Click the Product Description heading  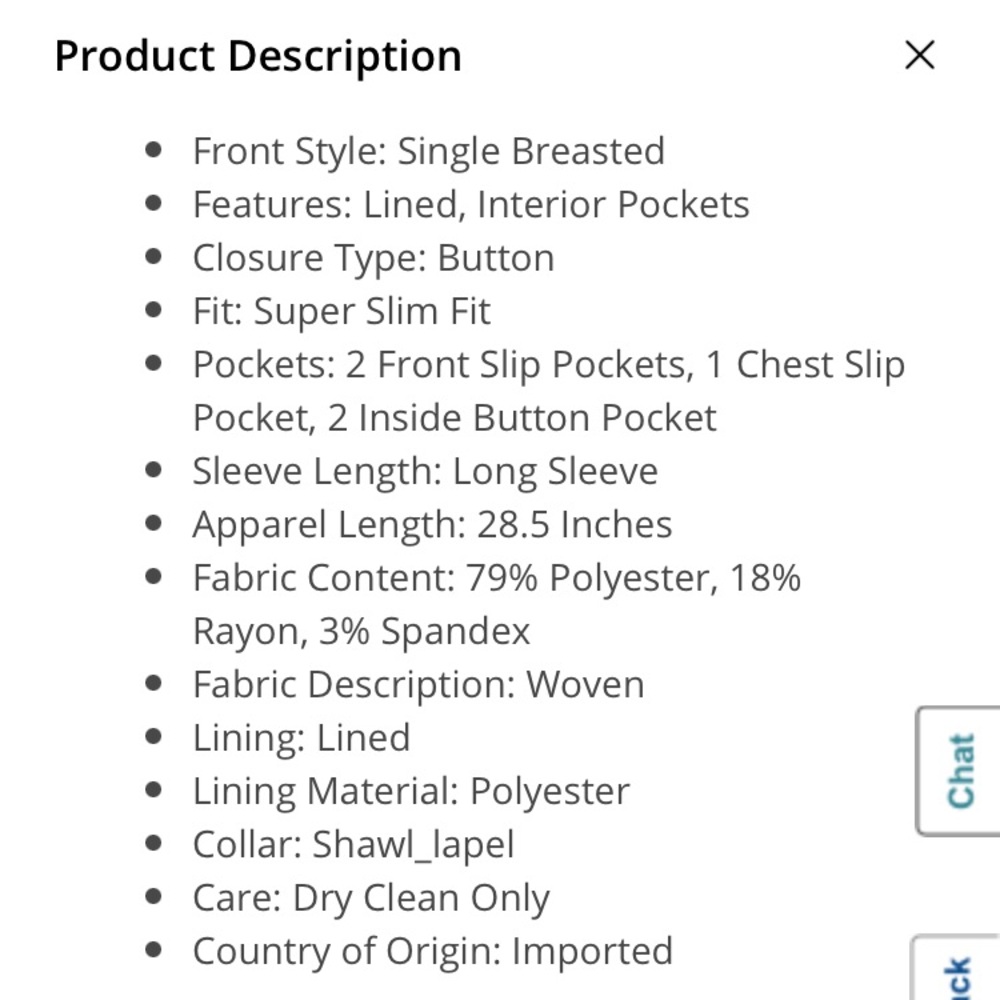point(258,56)
